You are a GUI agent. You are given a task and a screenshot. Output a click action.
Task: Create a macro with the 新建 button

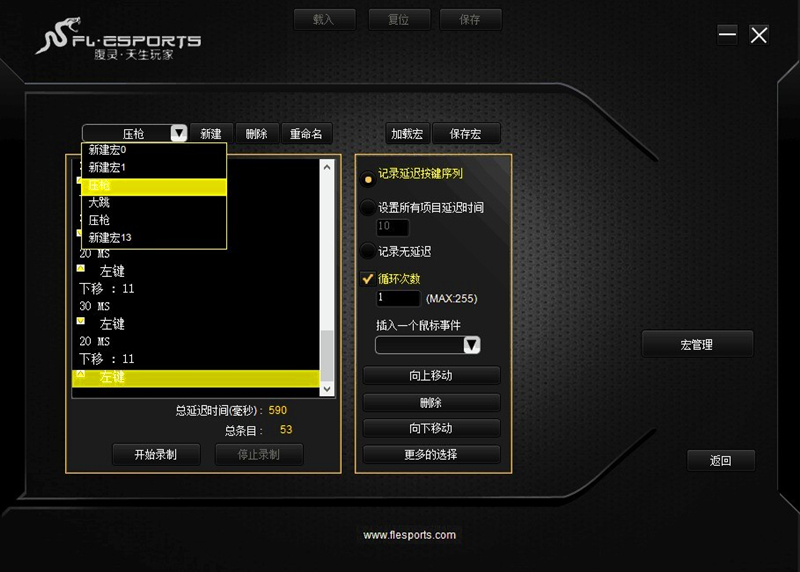click(x=211, y=134)
